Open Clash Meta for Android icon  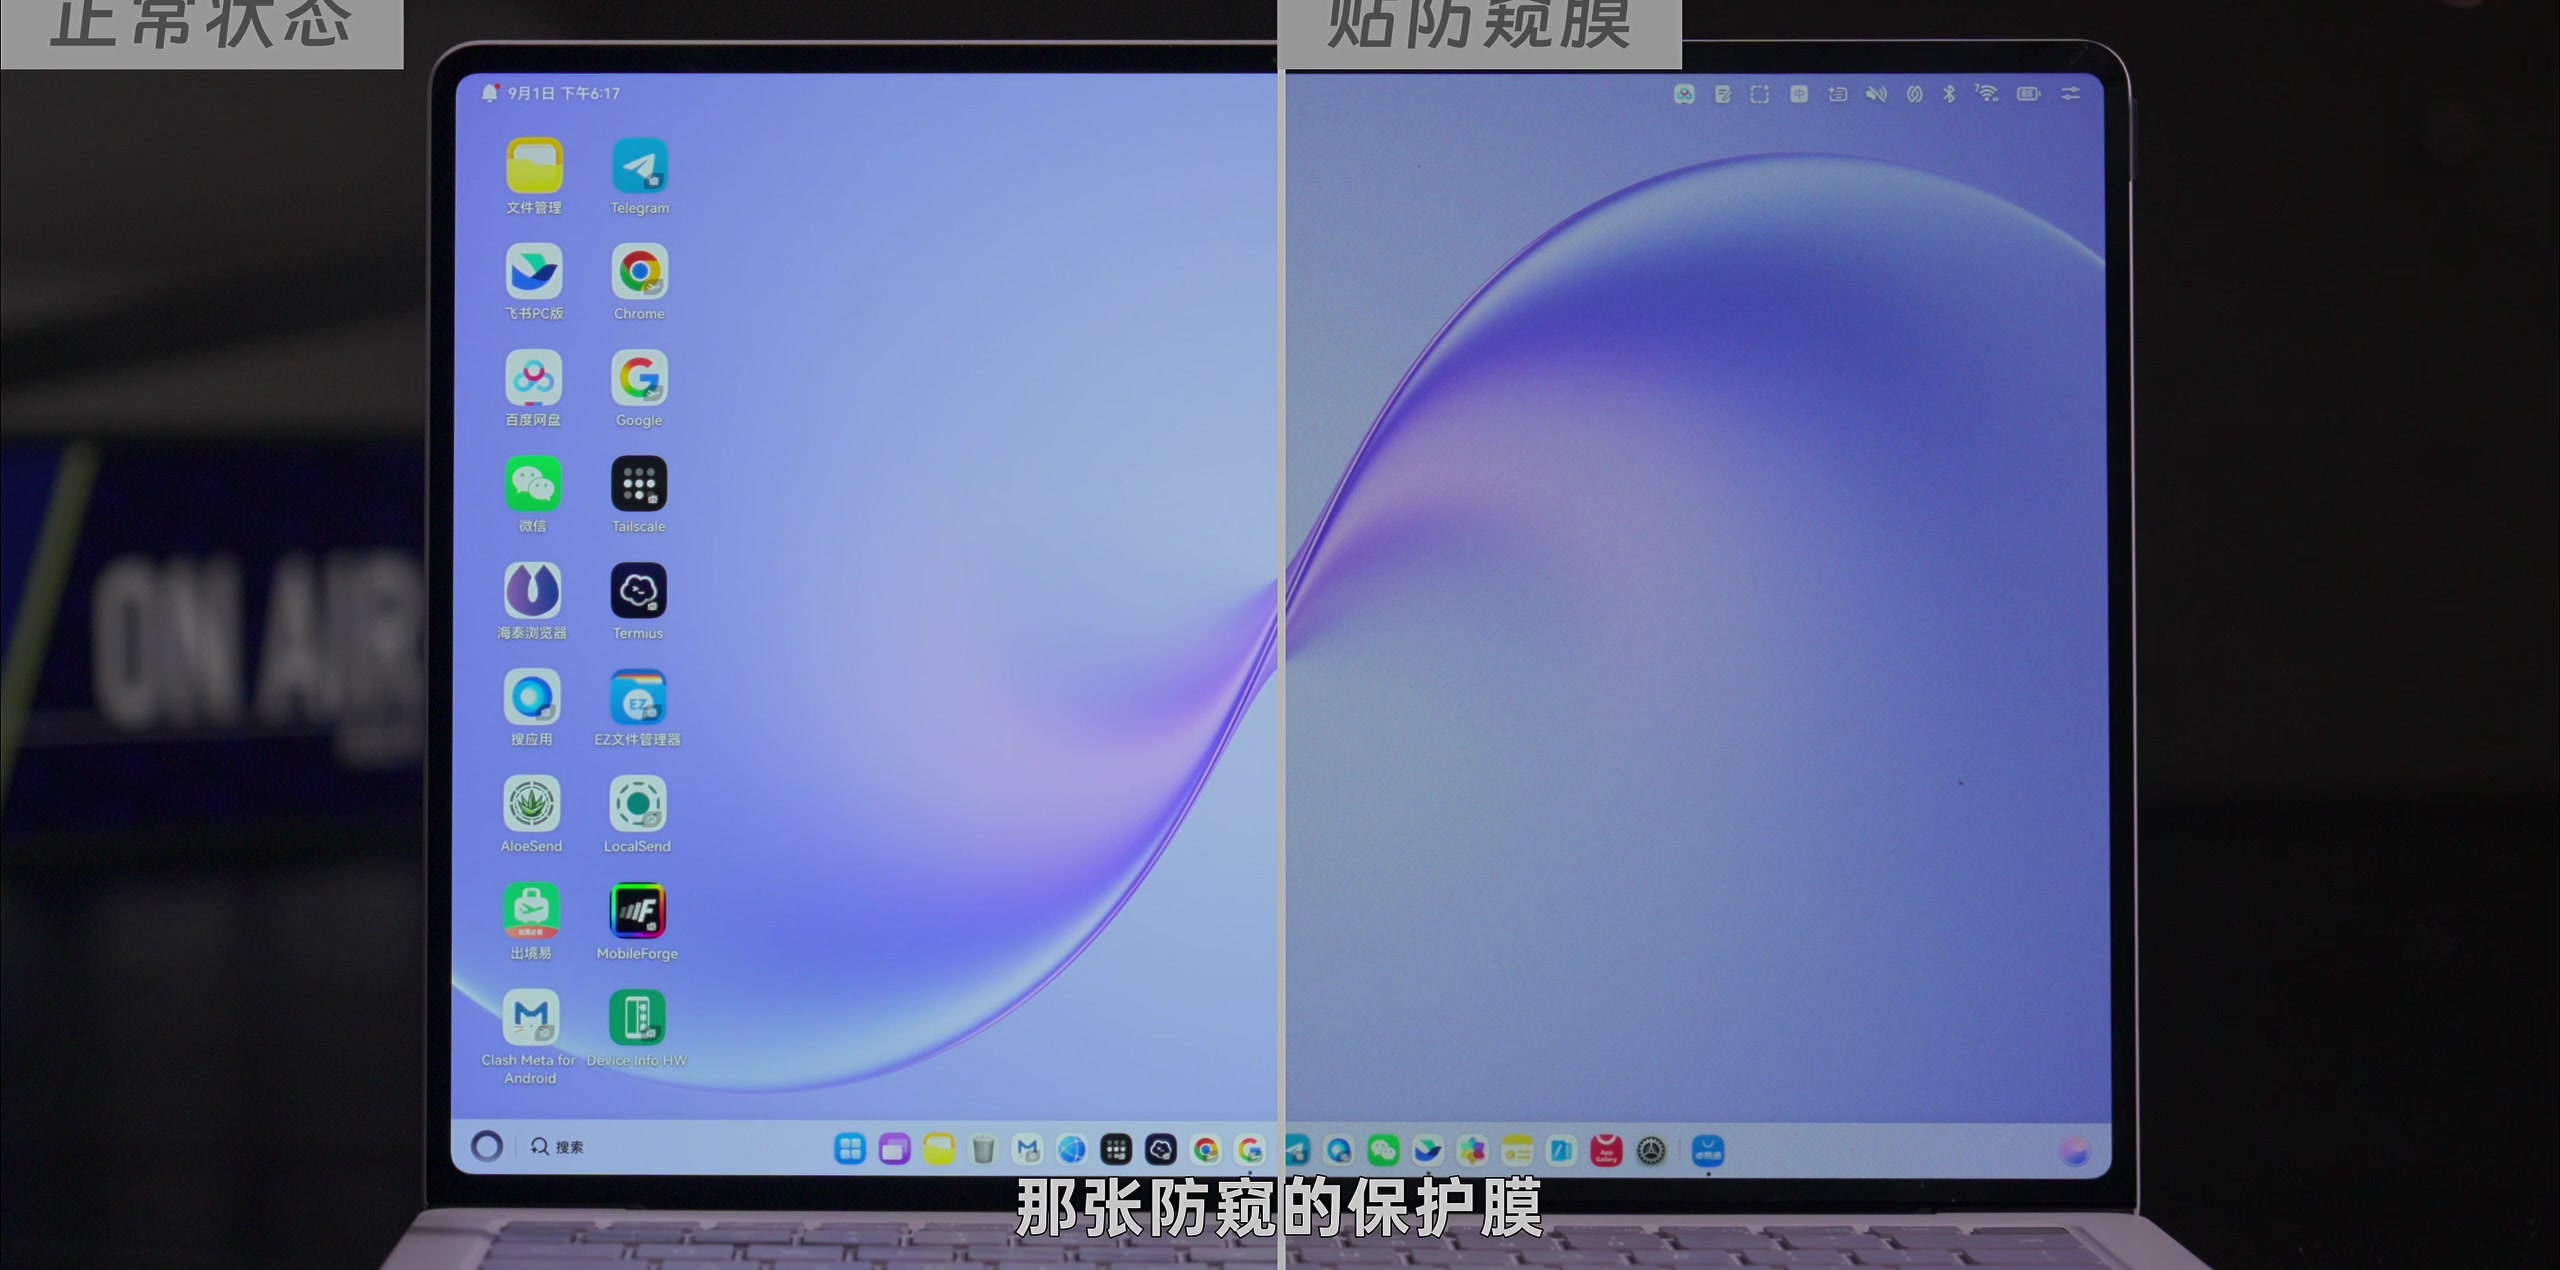[x=530, y=1018]
